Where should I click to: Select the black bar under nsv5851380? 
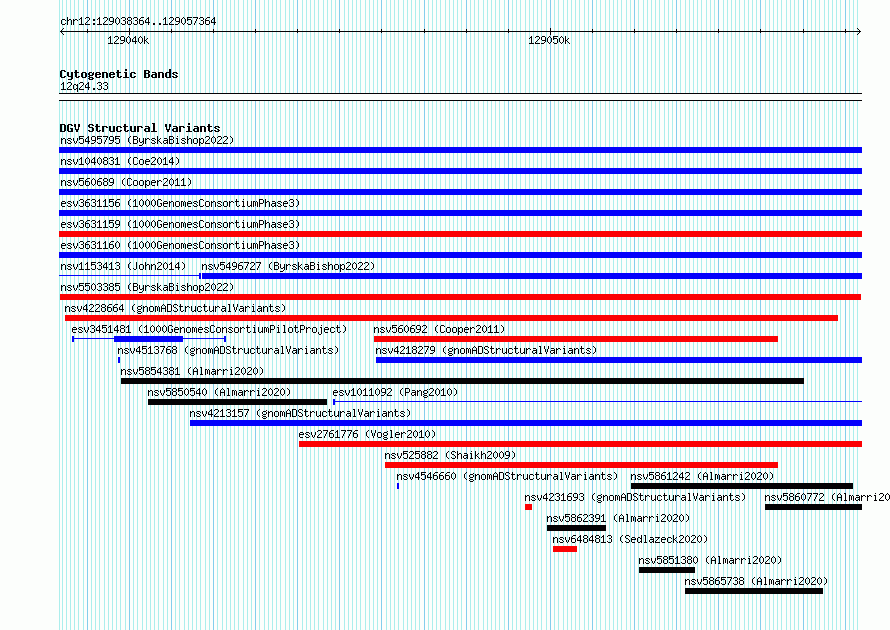tap(667, 570)
